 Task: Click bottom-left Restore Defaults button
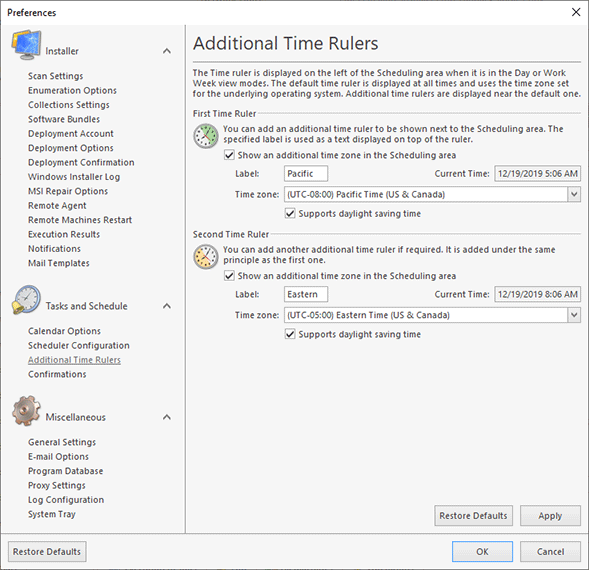(47, 552)
